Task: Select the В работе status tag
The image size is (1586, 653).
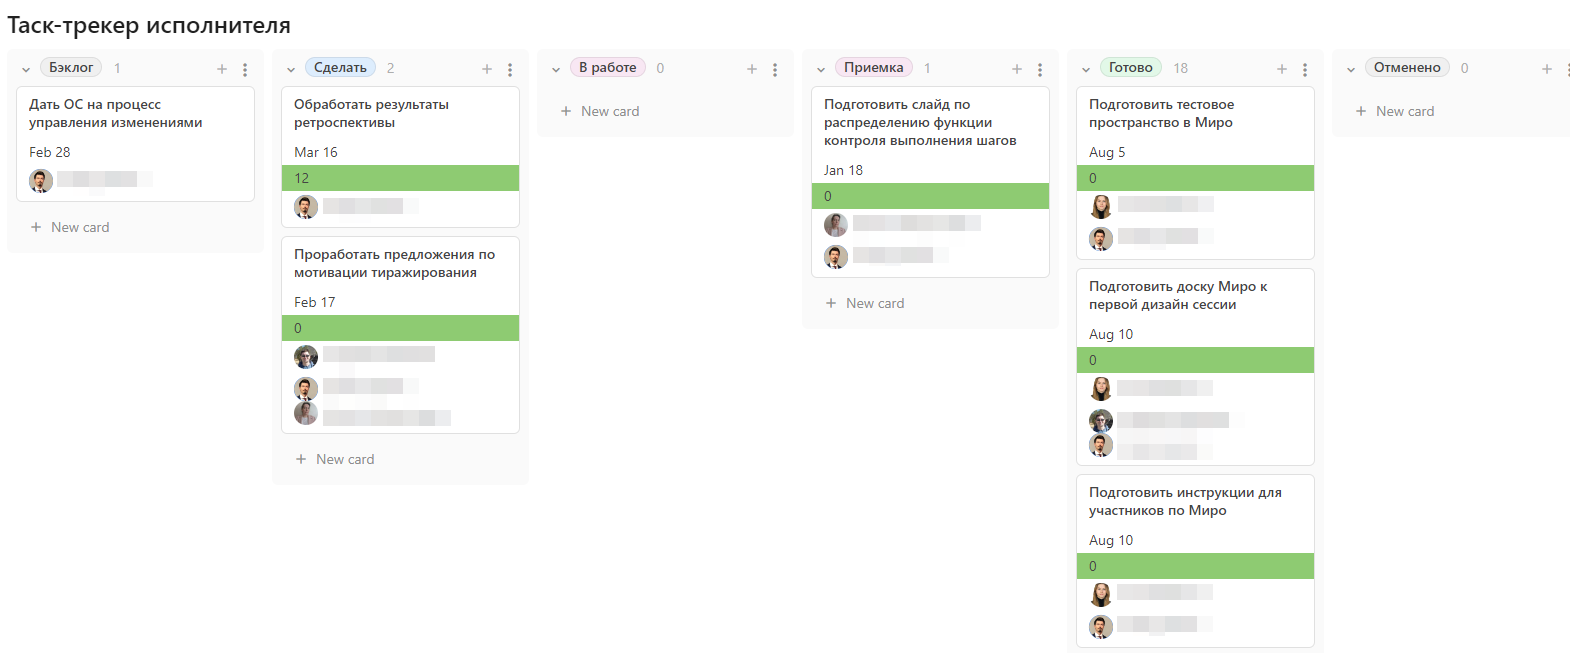Action: pos(607,68)
